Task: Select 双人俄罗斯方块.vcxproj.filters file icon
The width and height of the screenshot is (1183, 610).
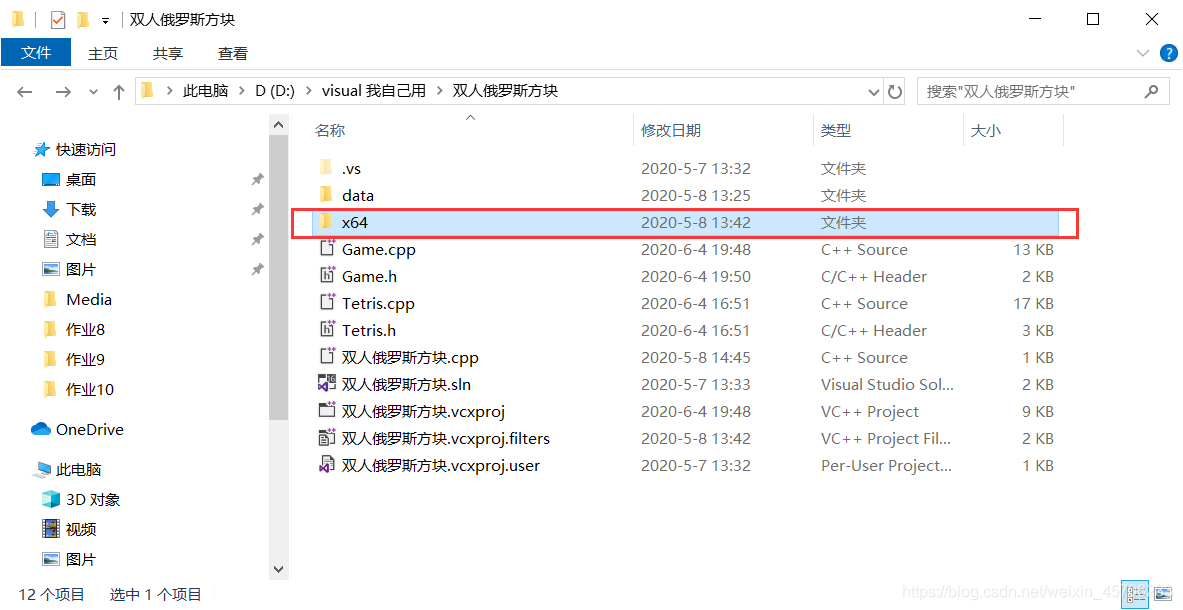Action: [327, 437]
